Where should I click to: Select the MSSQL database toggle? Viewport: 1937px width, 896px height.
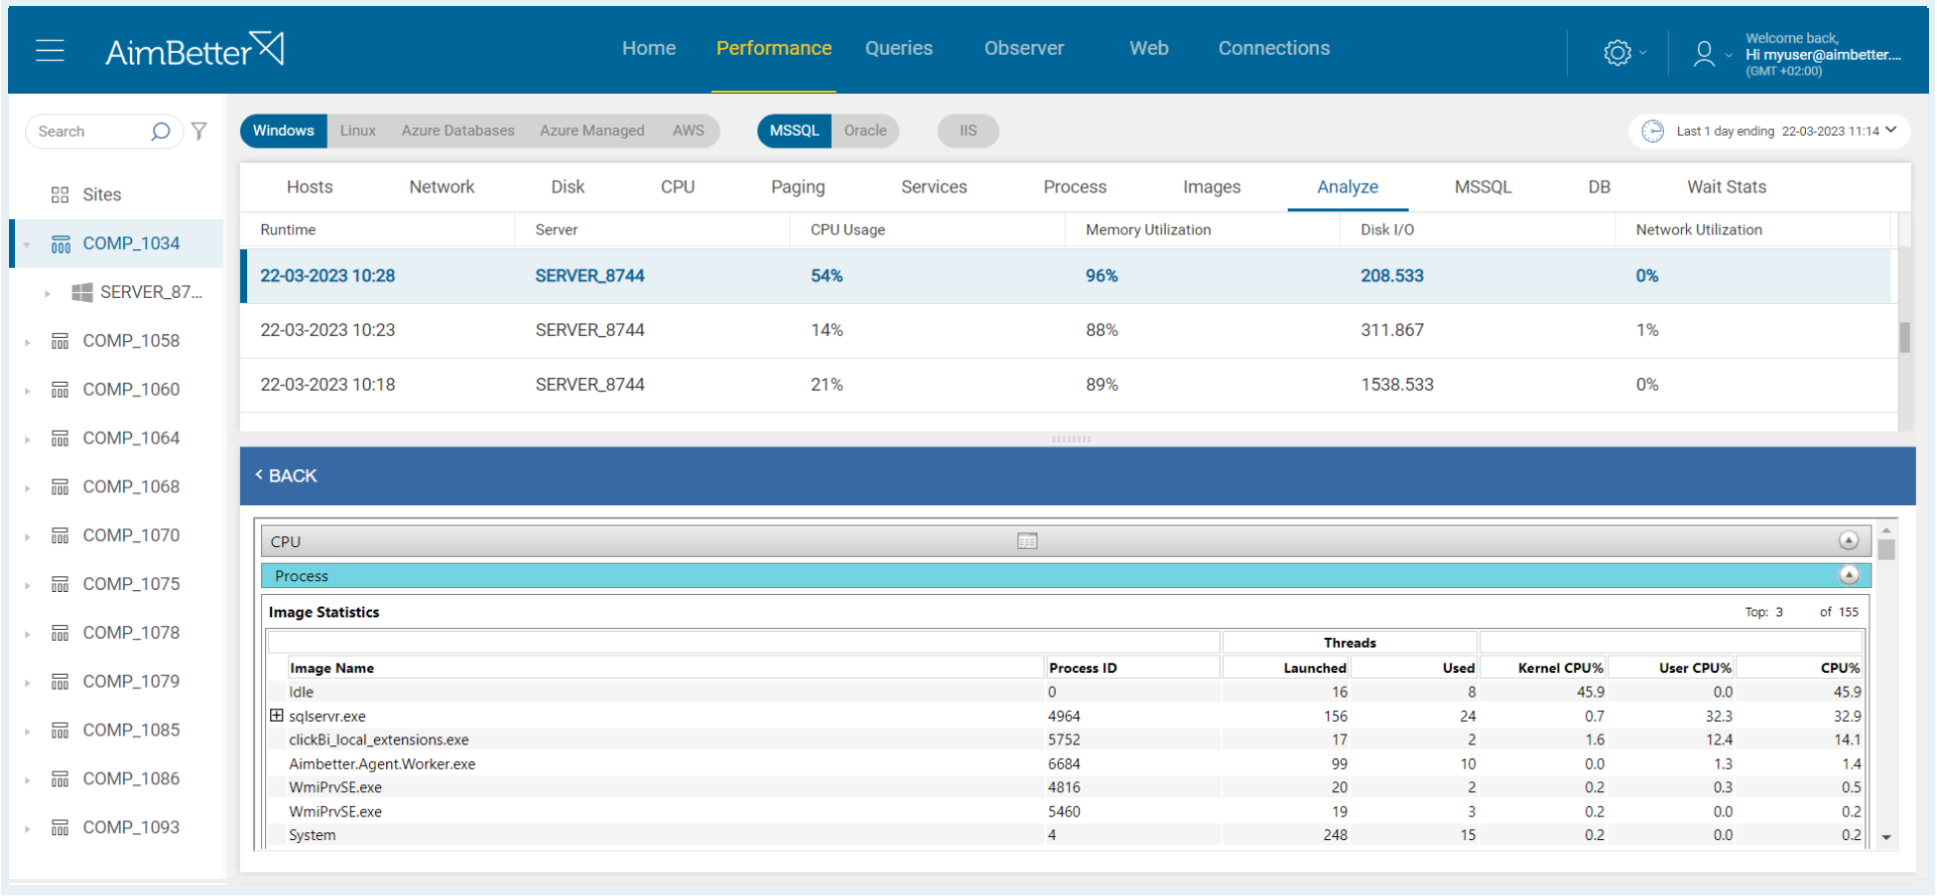(x=794, y=131)
